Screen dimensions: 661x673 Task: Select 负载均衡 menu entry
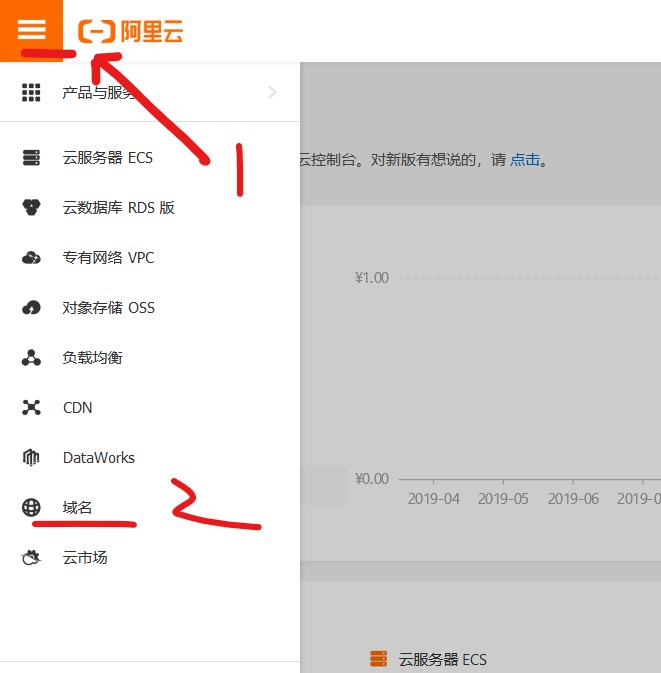[93, 358]
